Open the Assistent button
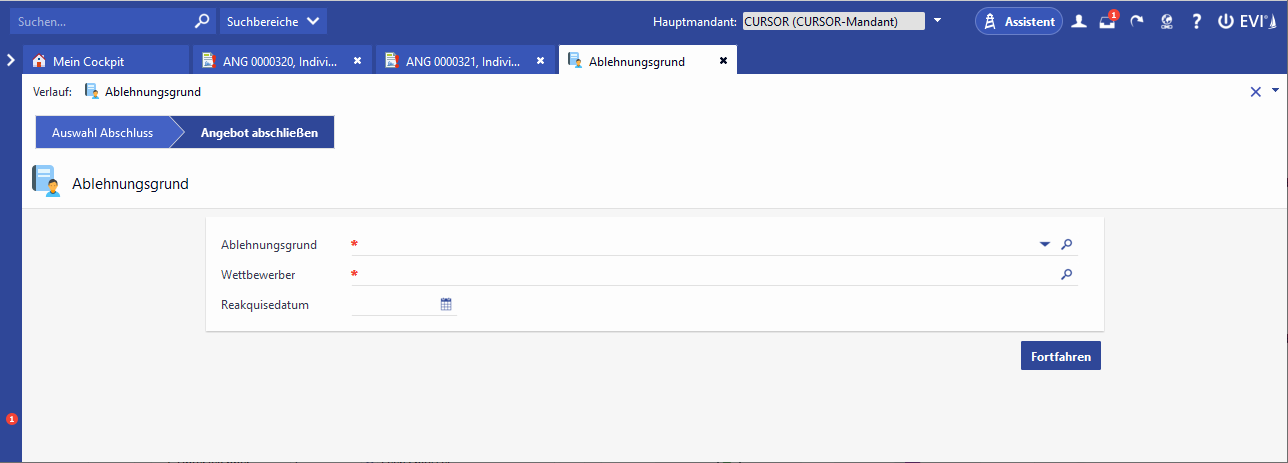The width and height of the screenshot is (1288, 463). coord(1019,21)
